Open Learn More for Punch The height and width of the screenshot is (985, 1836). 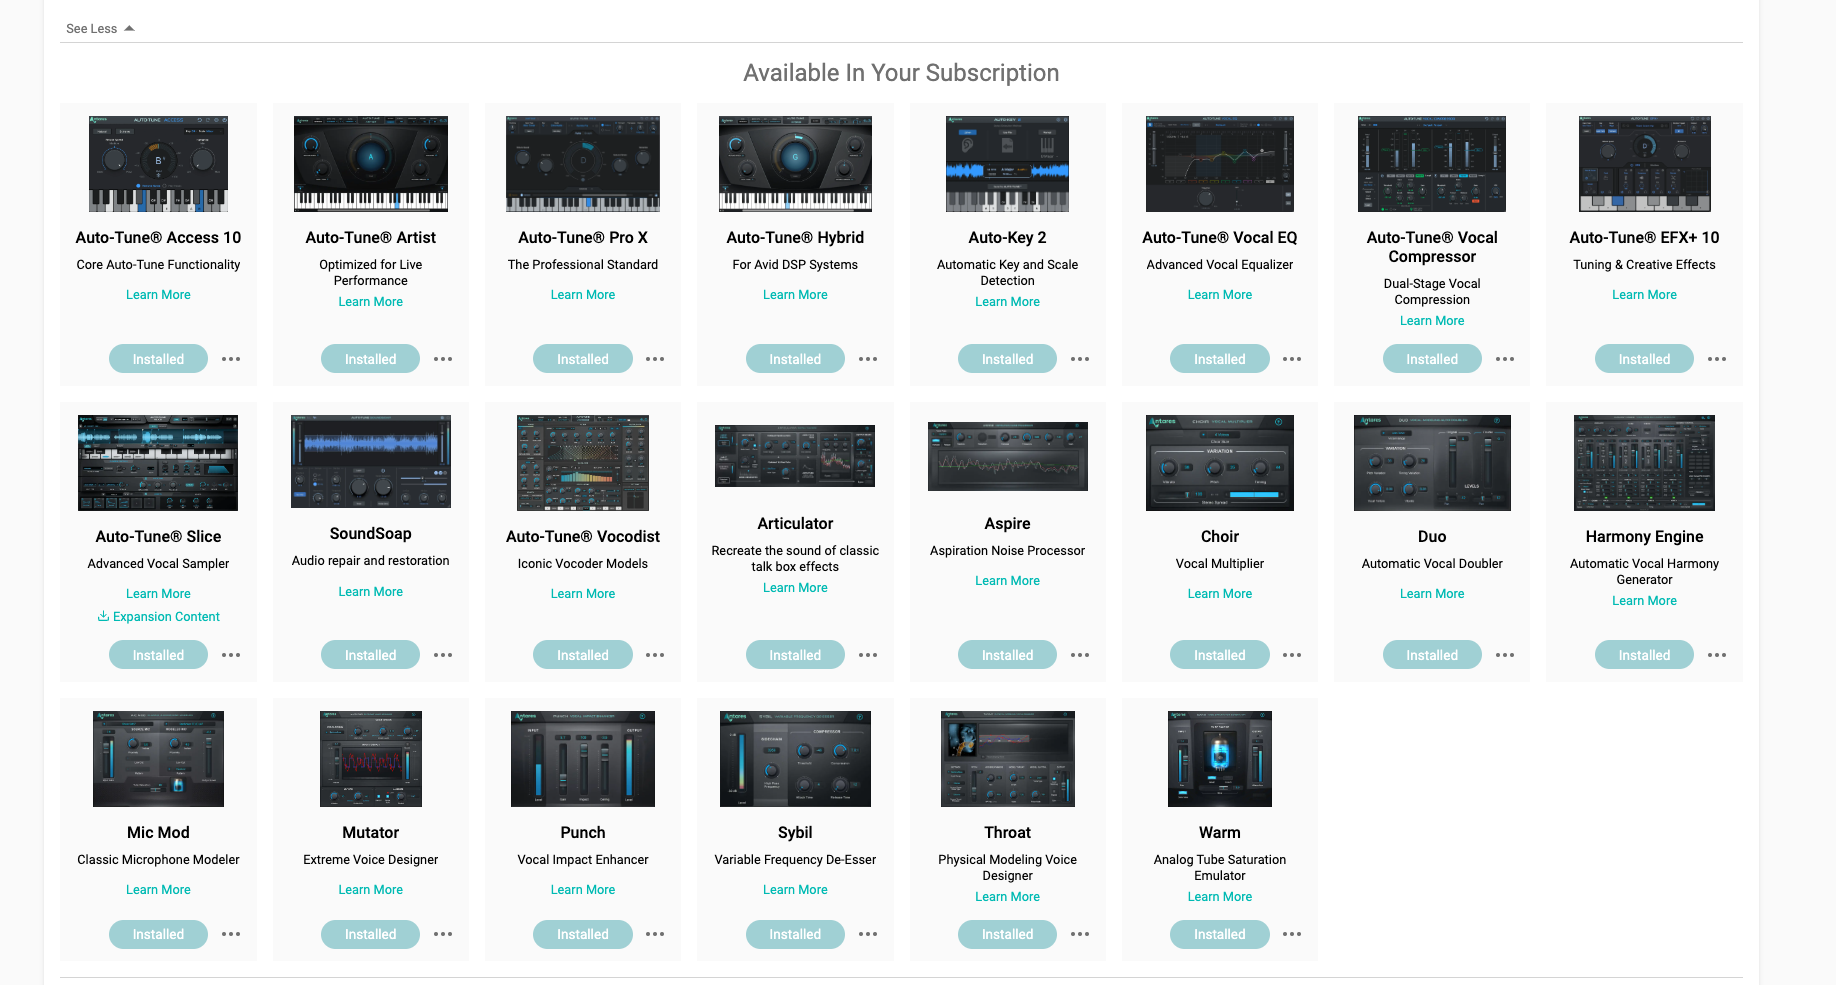pyautogui.click(x=583, y=890)
